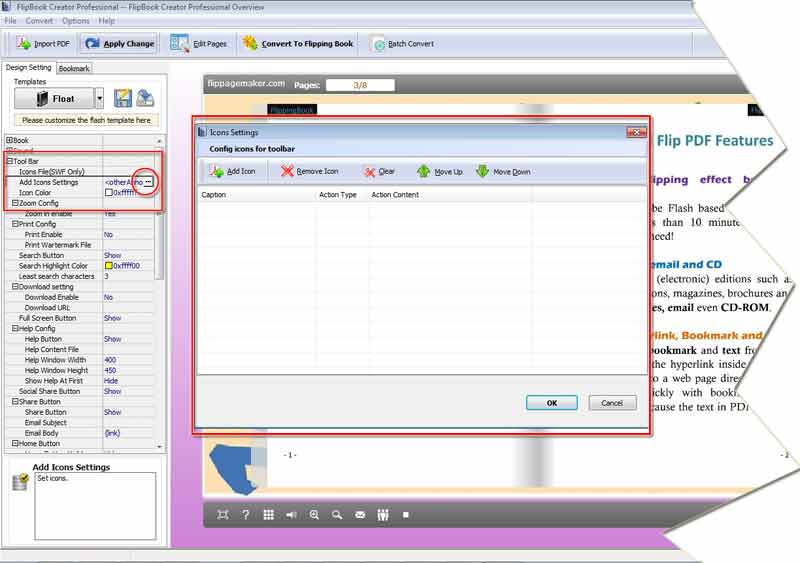800x563 pixels.
Task: Click the green Move Down arrow
Action: coord(482,171)
